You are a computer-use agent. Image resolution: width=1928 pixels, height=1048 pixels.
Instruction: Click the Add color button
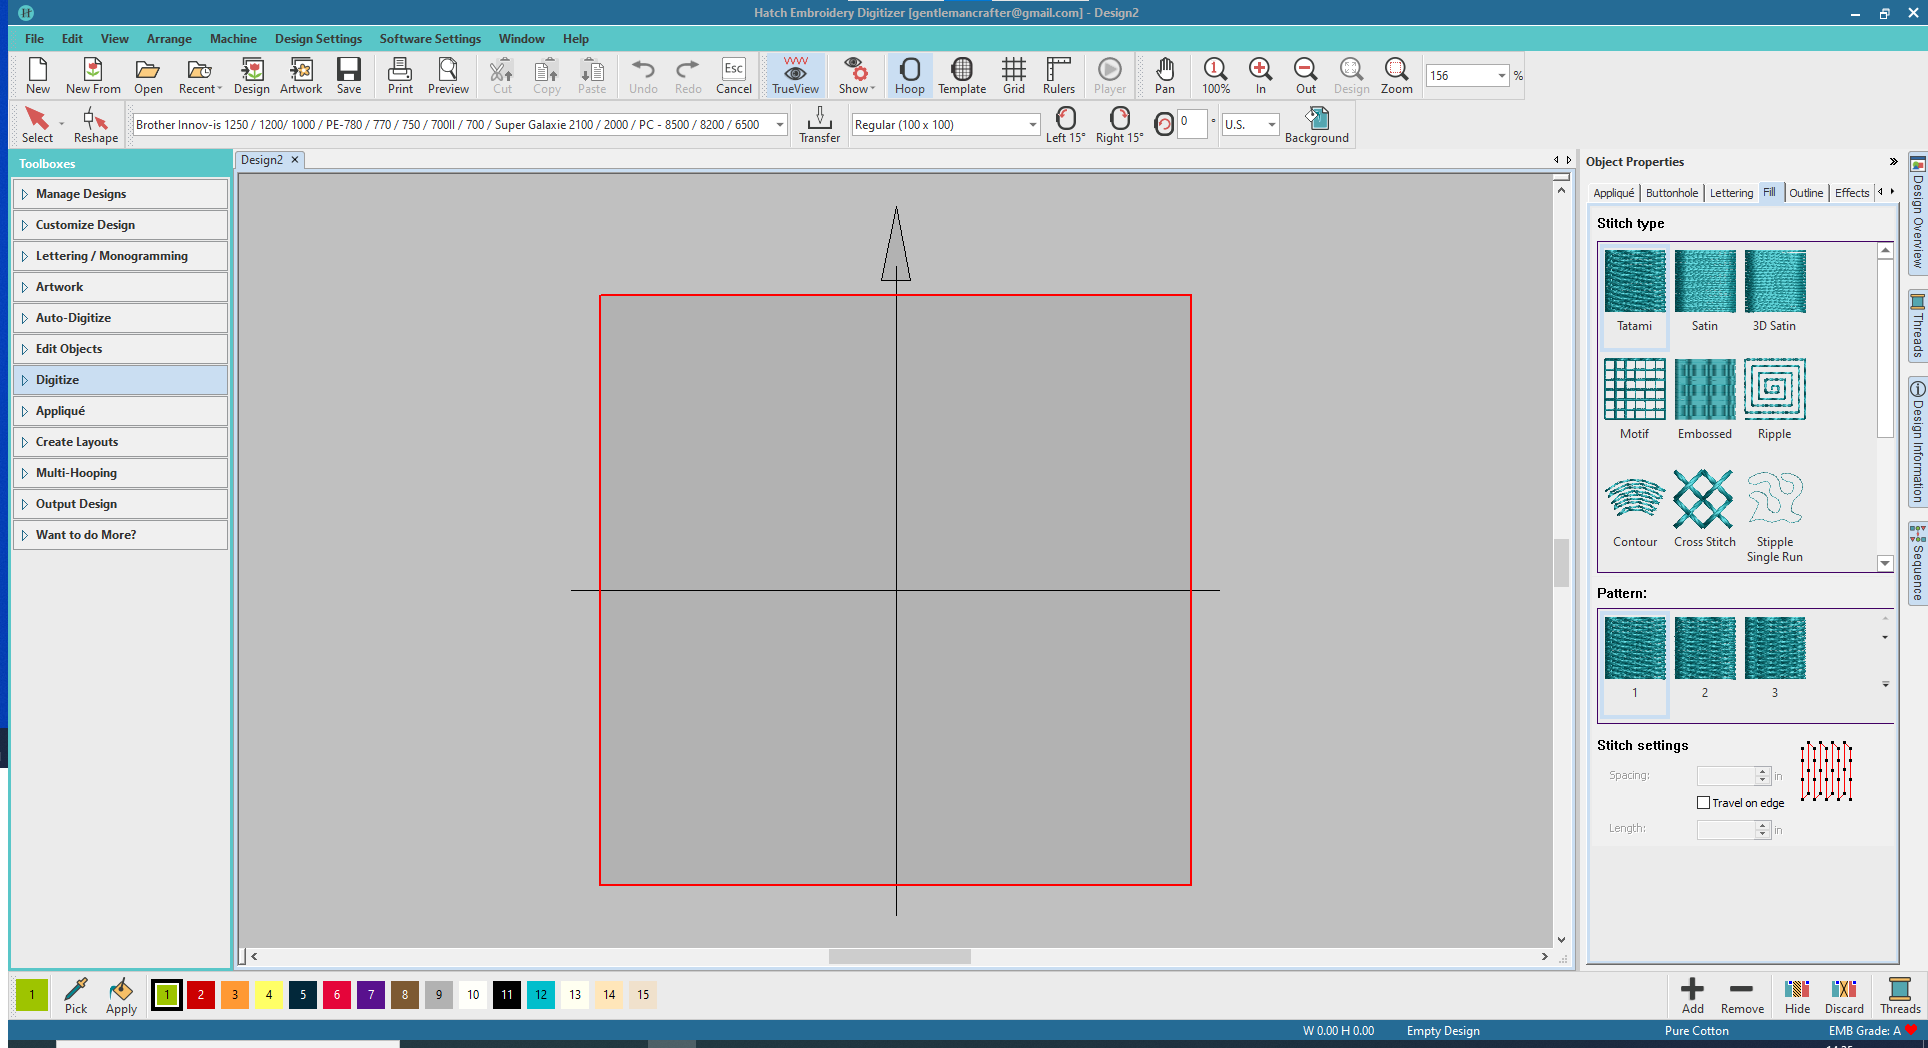pos(1692,995)
